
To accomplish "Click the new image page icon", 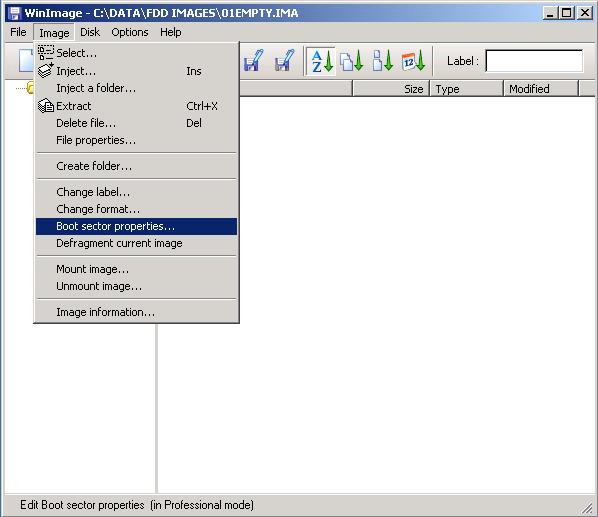I will [x=26, y=60].
